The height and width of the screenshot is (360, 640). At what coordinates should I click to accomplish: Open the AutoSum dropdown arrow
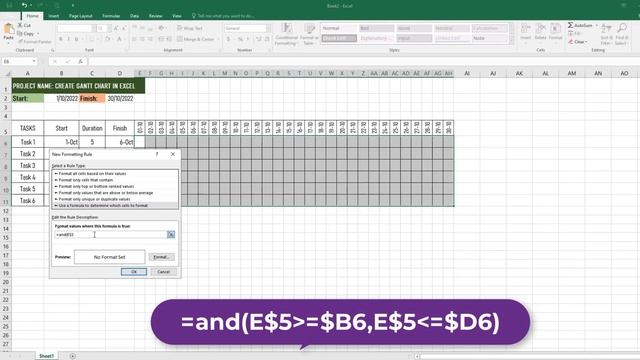(596, 25)
